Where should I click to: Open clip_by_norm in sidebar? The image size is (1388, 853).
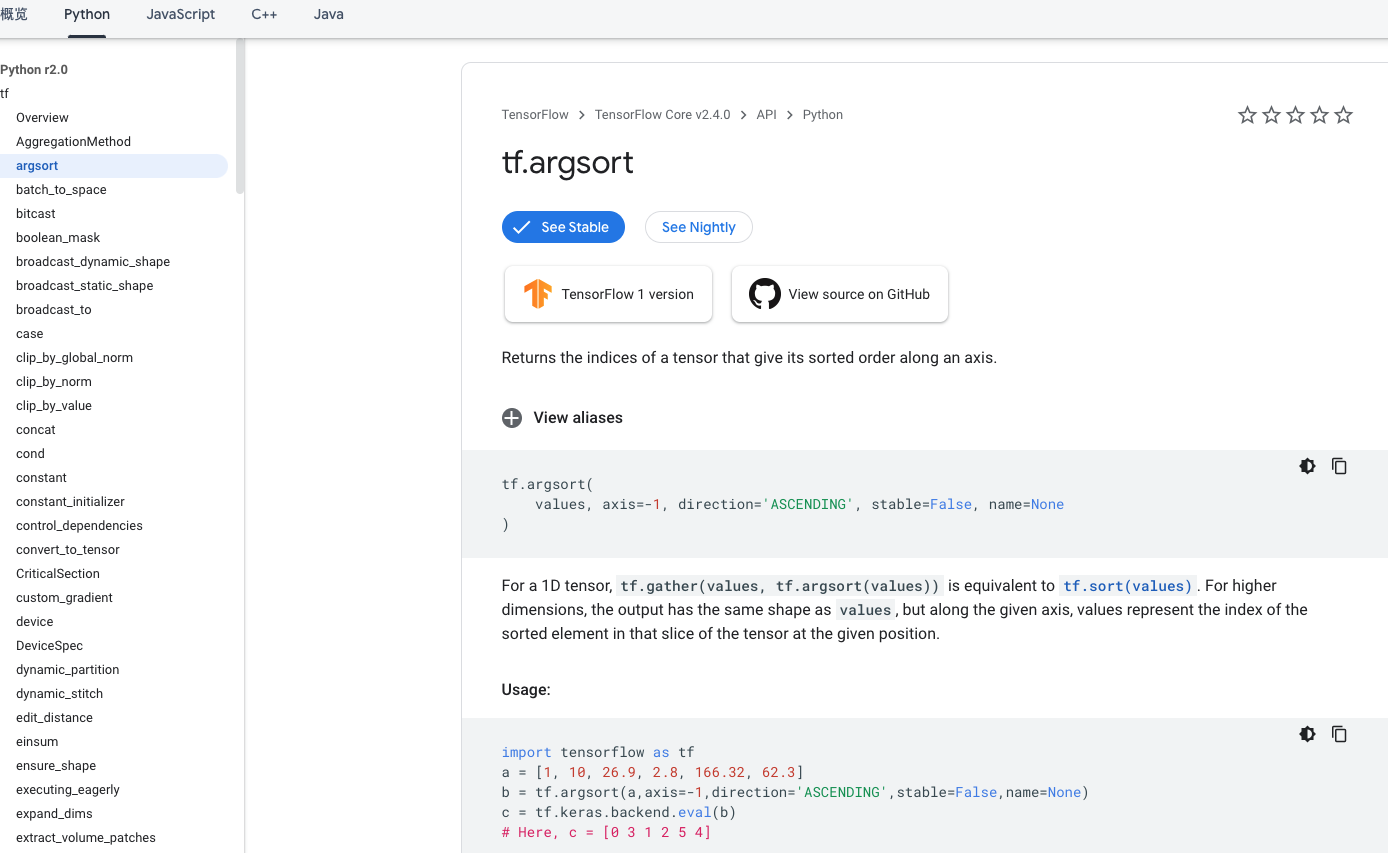pyautogui.click(x=54, y=382)
